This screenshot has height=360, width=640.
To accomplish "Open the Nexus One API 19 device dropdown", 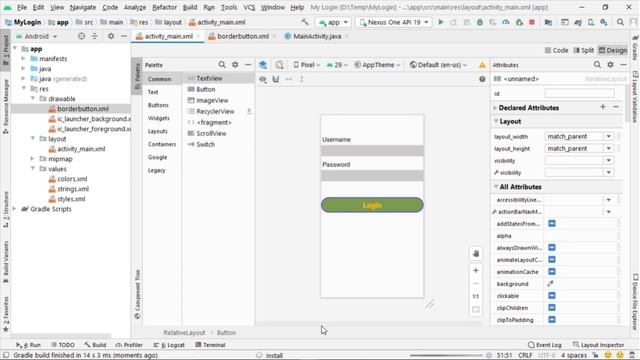I will (393, 22).
